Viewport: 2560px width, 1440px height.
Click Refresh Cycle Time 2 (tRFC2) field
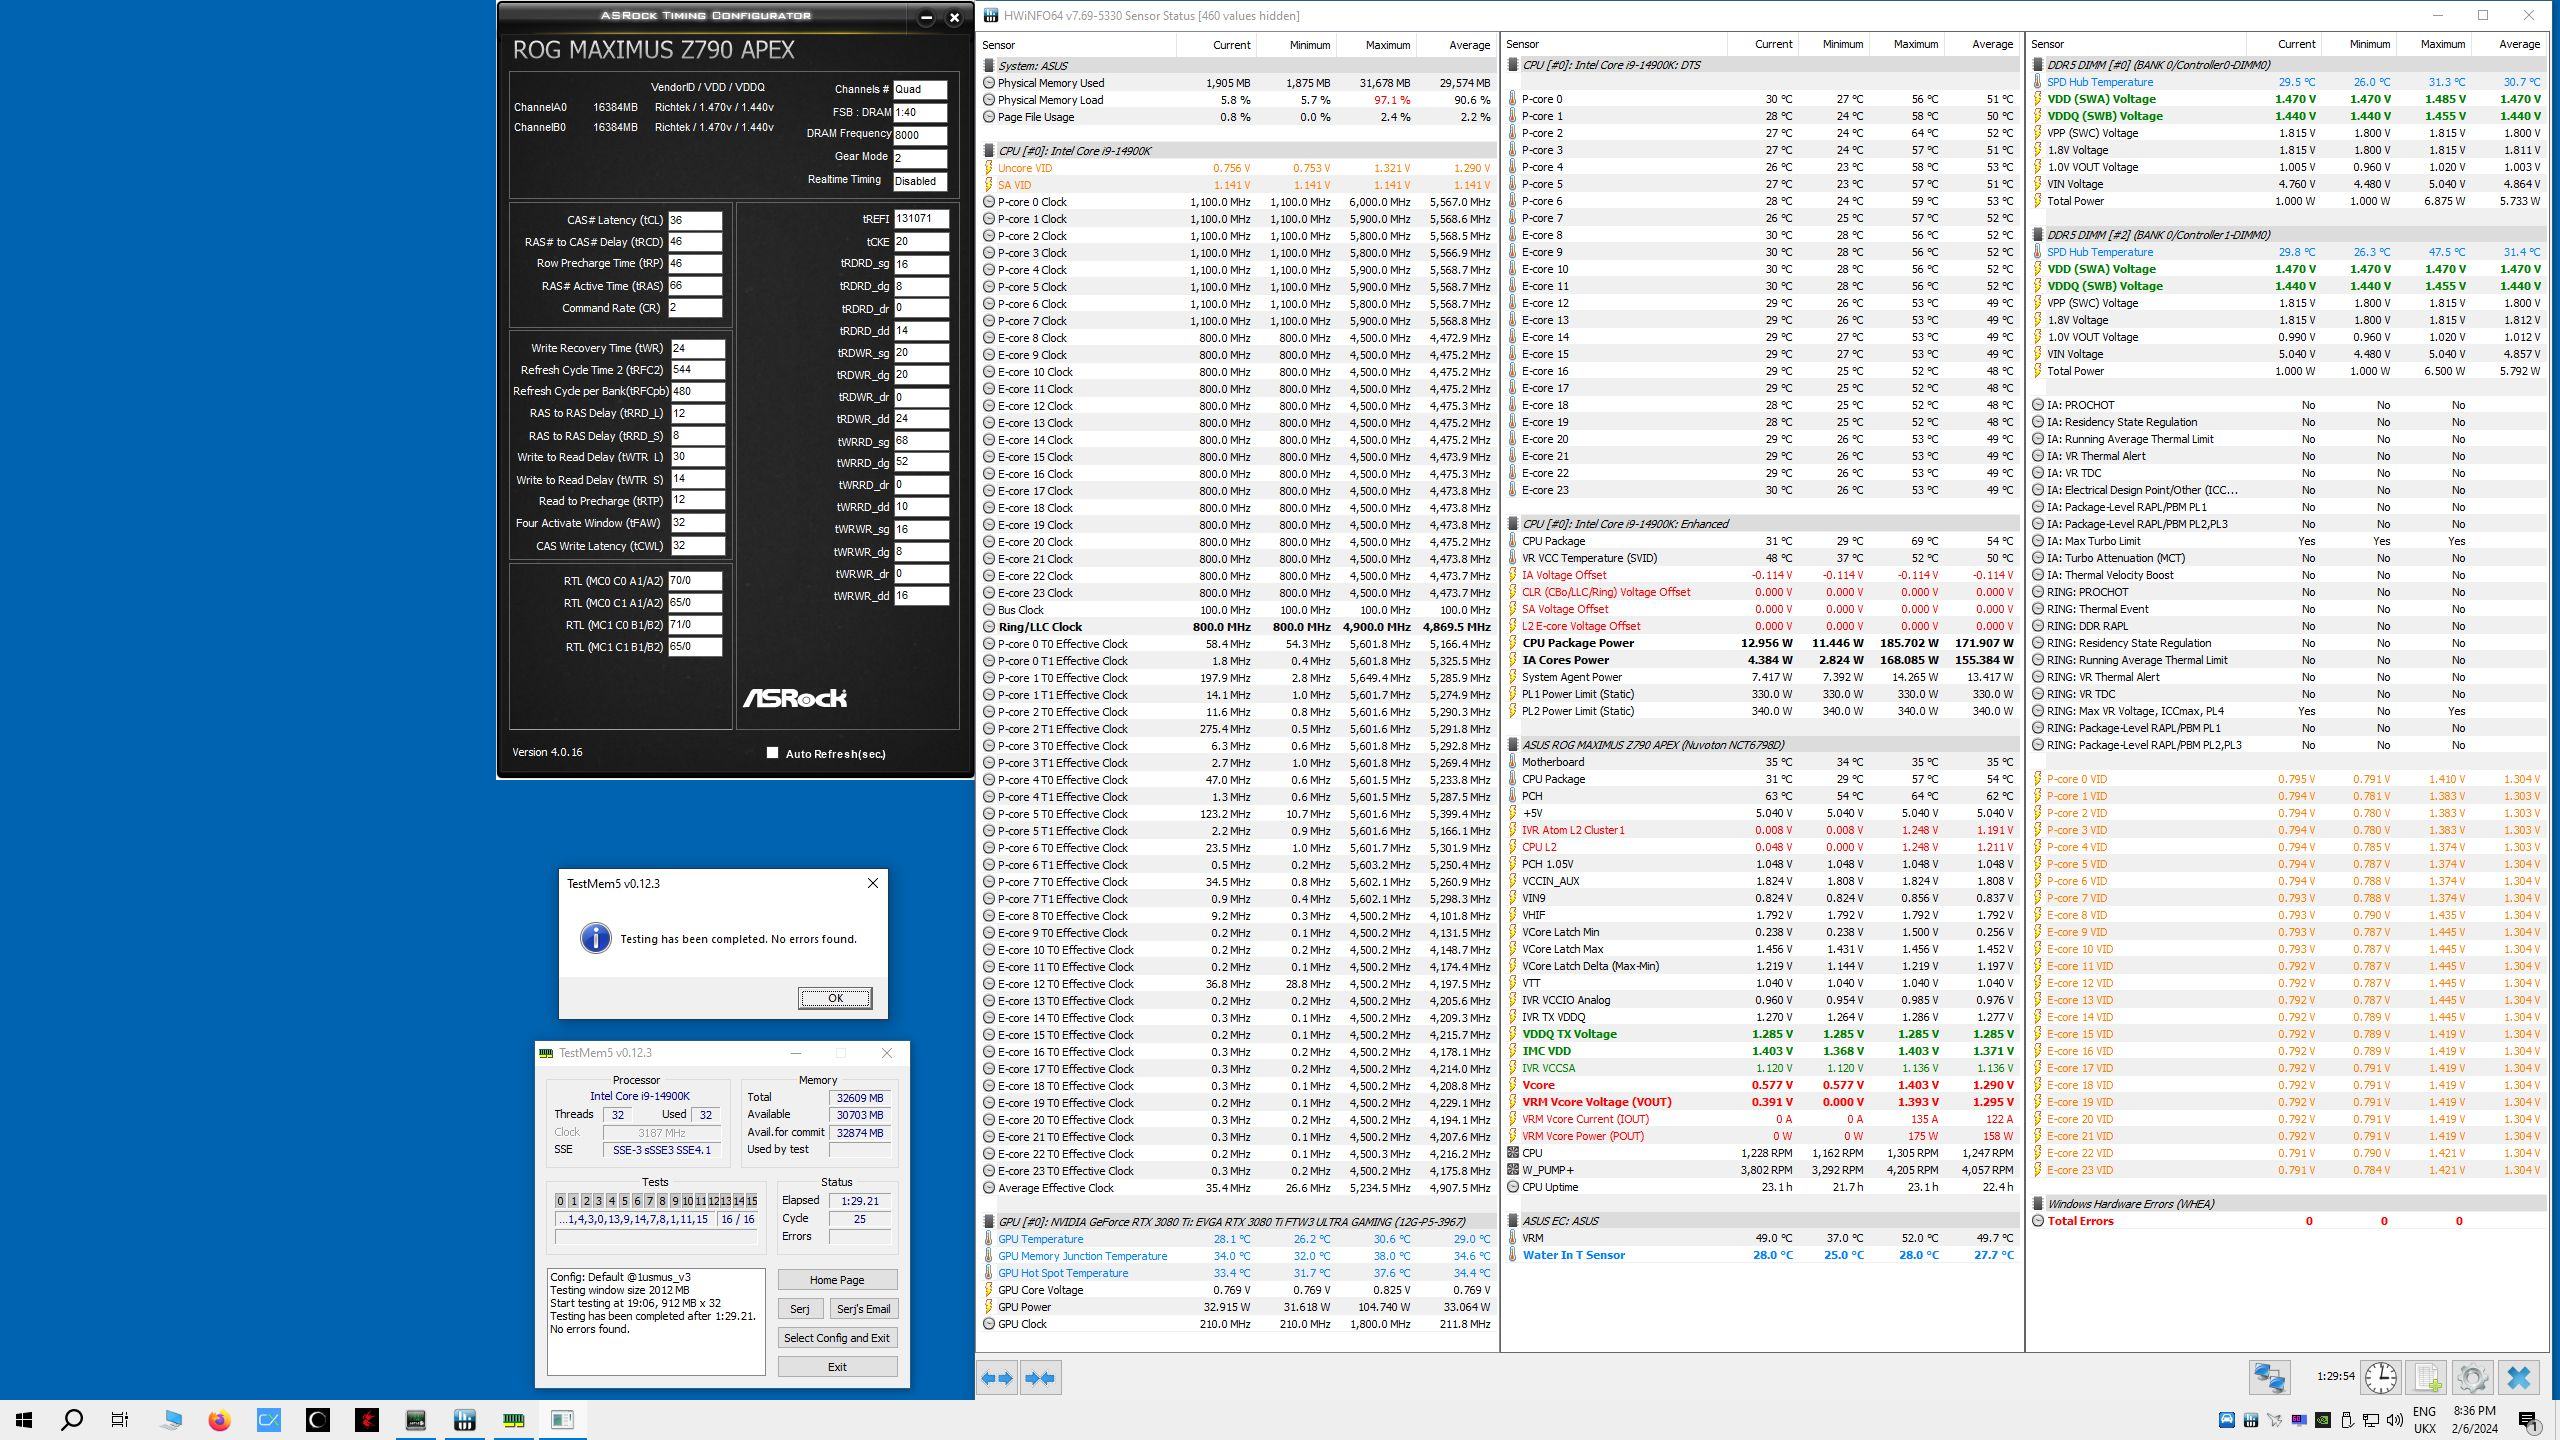697,370
